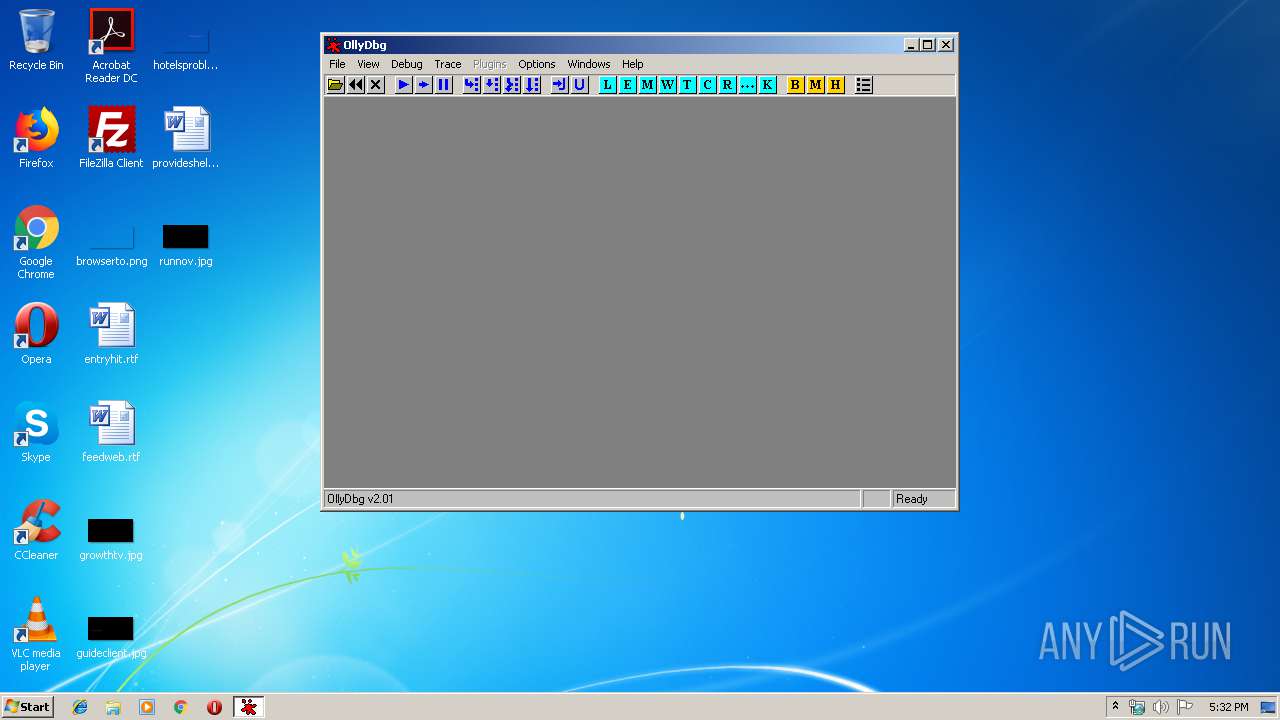1280x720 pixels.
Task: Open the Start menu
Action: tap(28, 707)
